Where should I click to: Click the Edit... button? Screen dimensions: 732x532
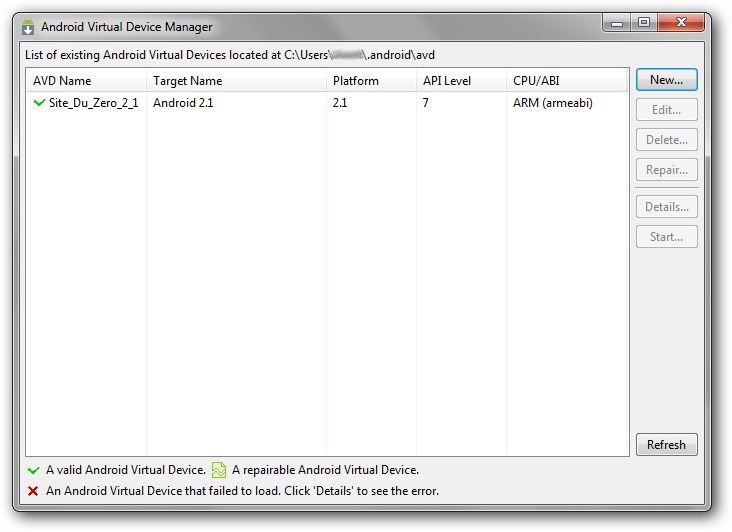coord(666,110)
